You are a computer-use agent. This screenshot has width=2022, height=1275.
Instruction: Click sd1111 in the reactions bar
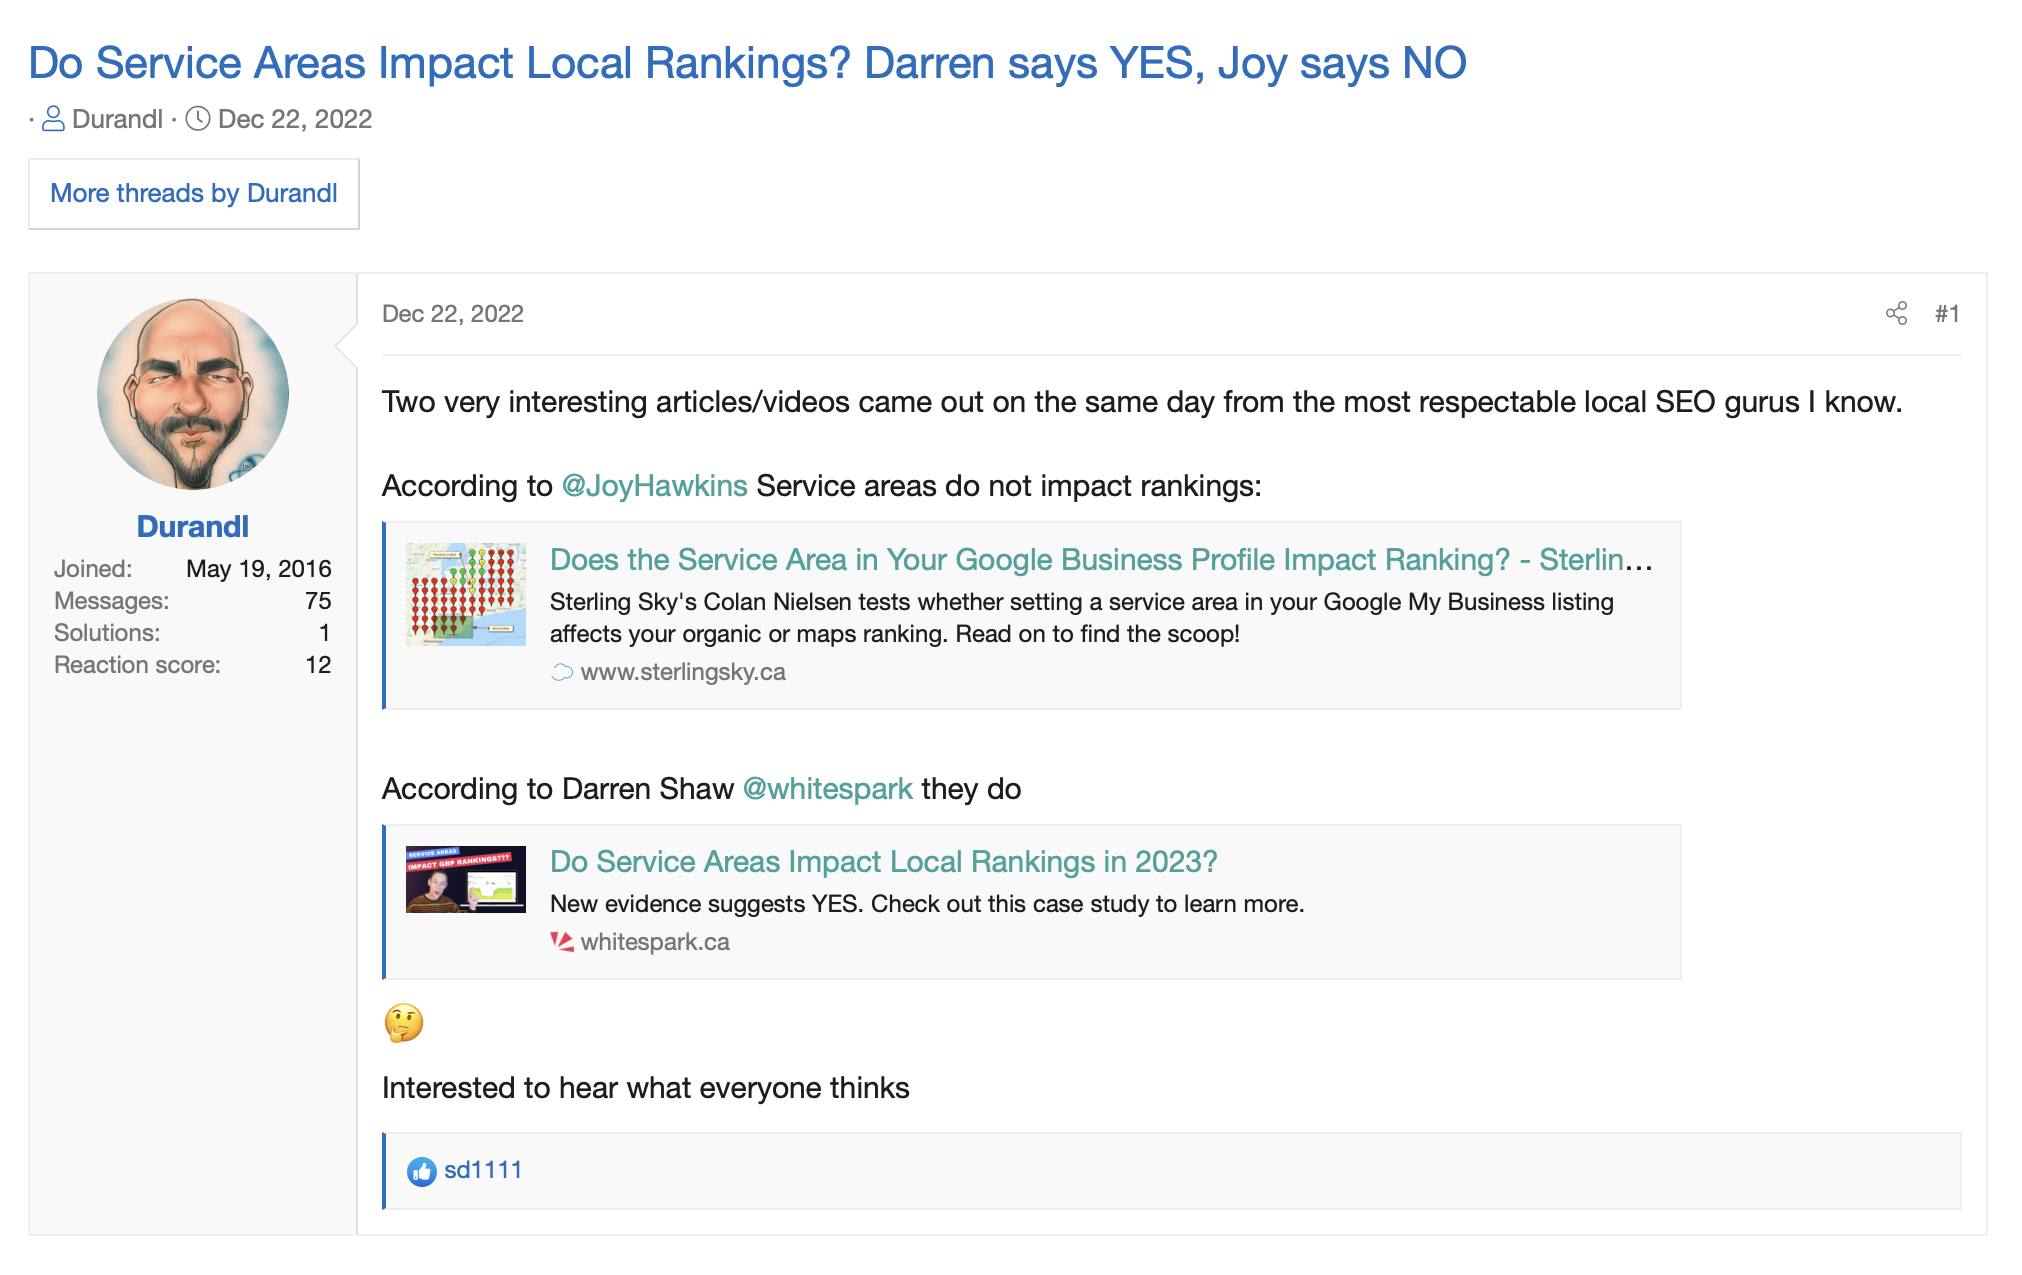[x=483, y=1170]
